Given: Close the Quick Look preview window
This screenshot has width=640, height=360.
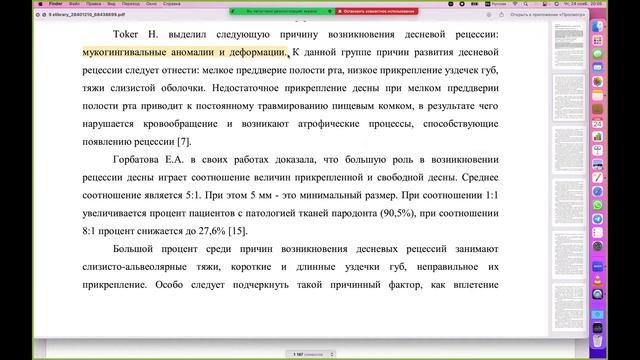Looking at the screenshot, I should (38, 14).
